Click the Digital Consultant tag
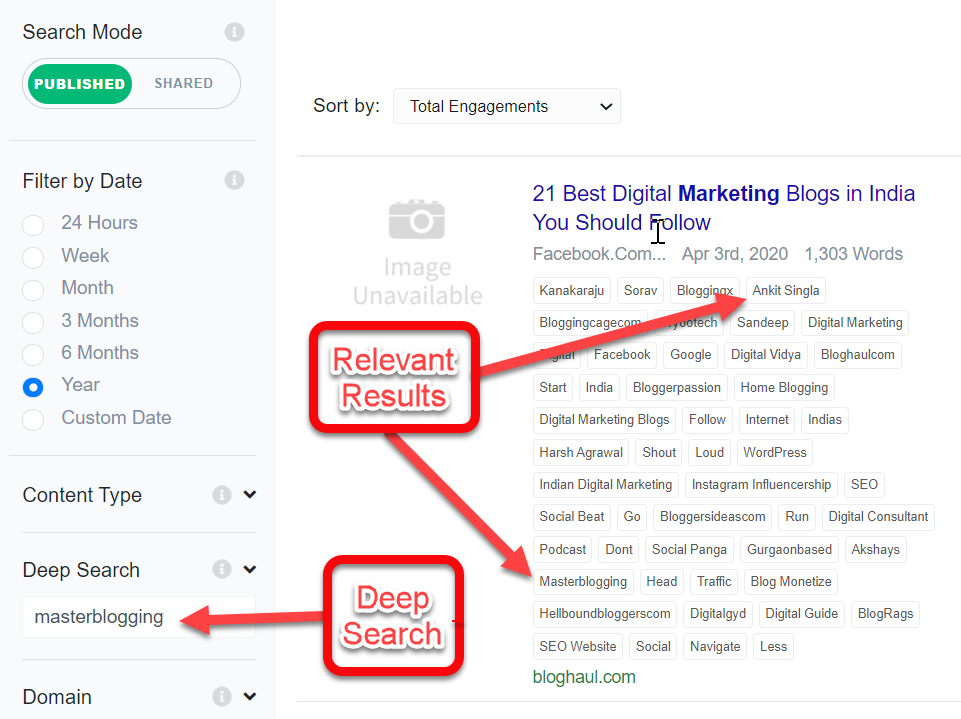This screenshot has width=961, height=719. (878, 517)
